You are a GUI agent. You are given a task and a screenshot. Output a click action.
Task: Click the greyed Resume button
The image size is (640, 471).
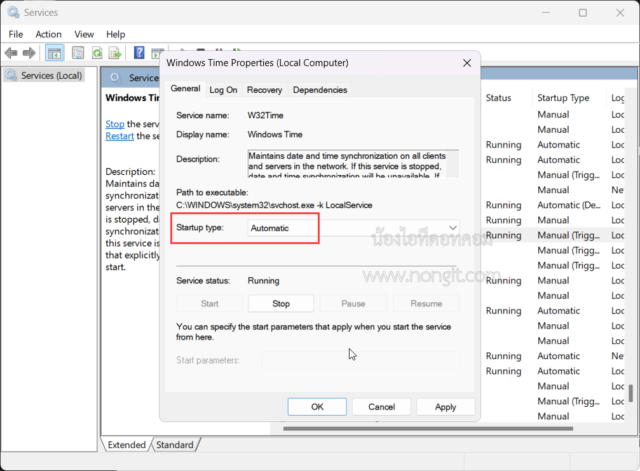(x=426, y=304)
